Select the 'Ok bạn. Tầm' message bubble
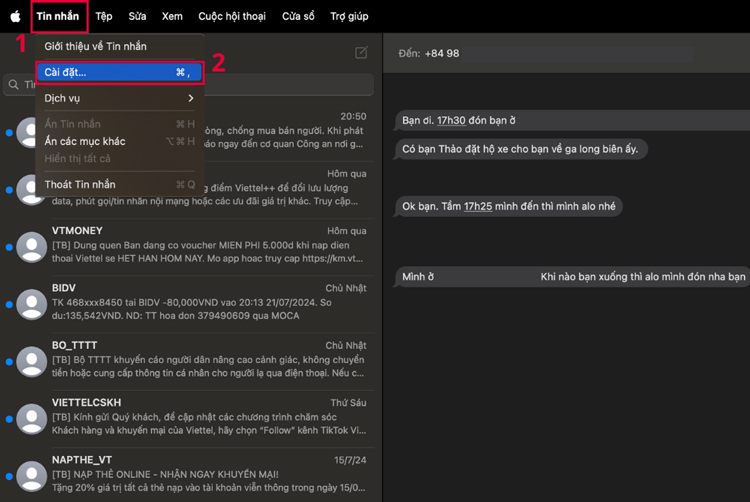The height and width of the screenshot is (502, 750). point(508,207)
